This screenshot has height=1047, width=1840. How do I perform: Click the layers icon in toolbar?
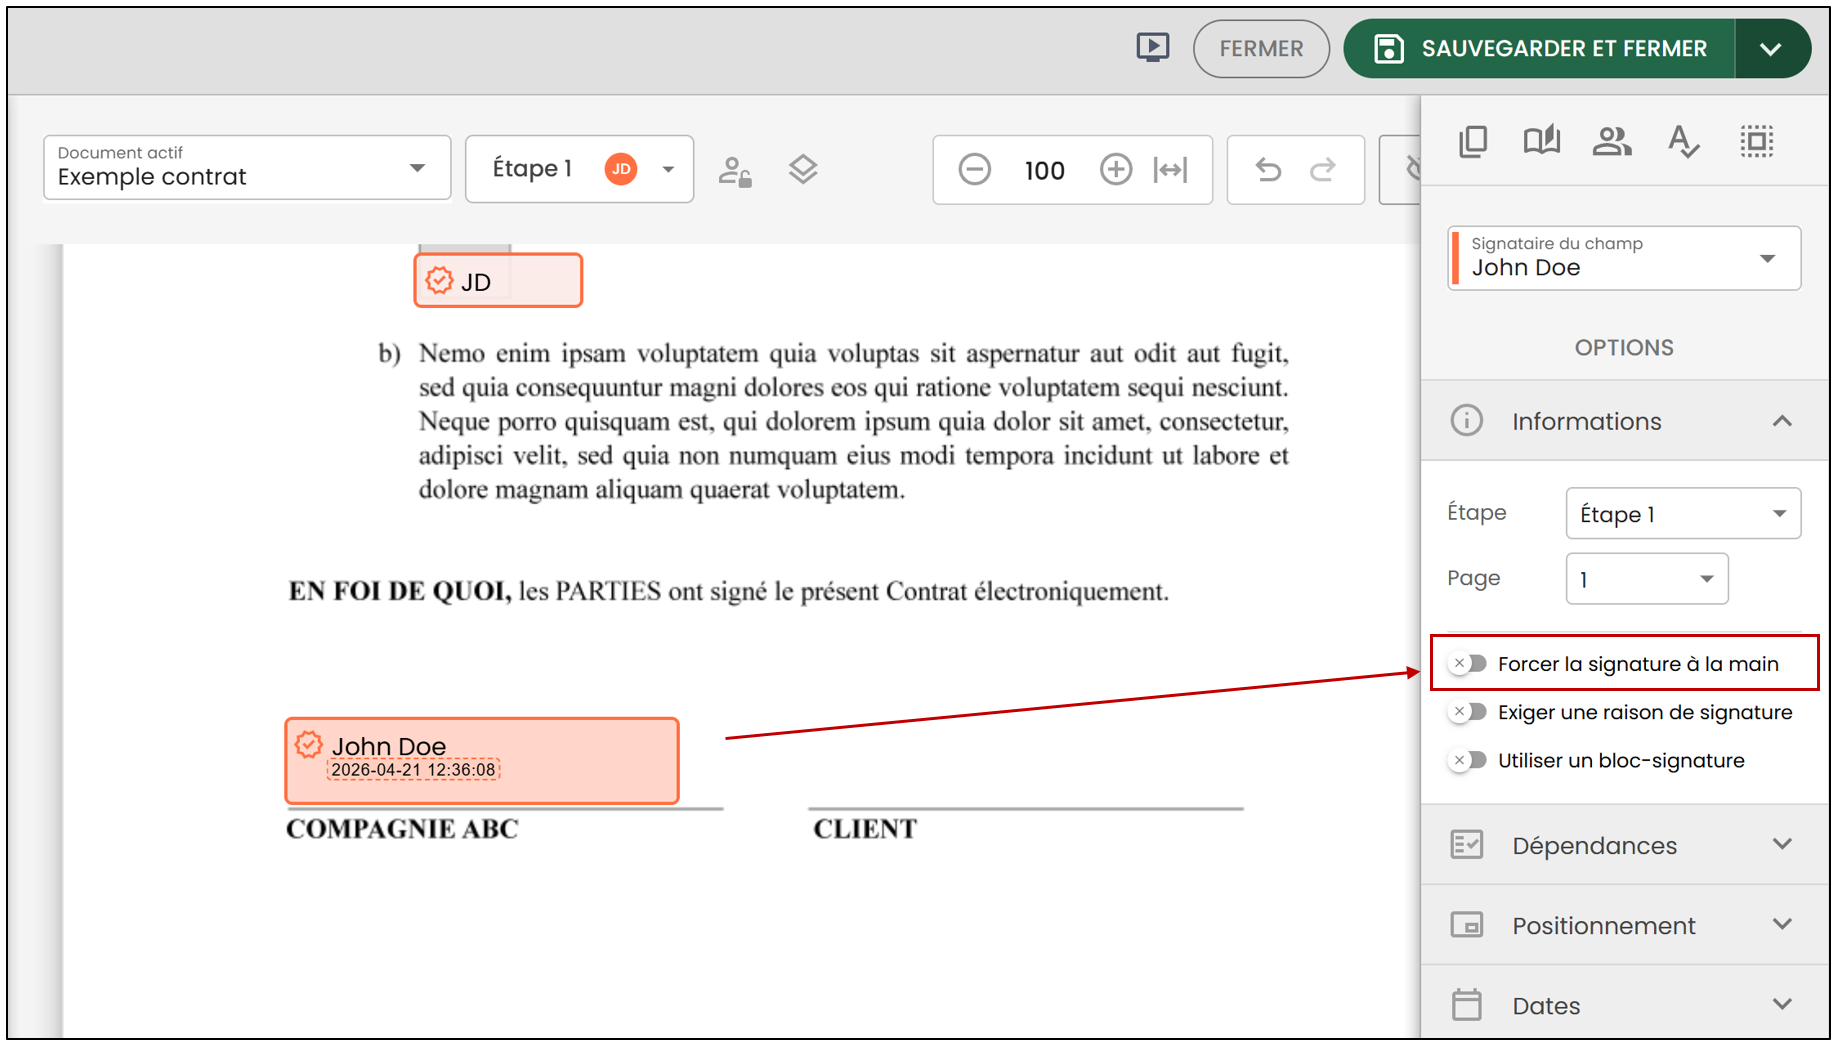[x=803, y=169]
